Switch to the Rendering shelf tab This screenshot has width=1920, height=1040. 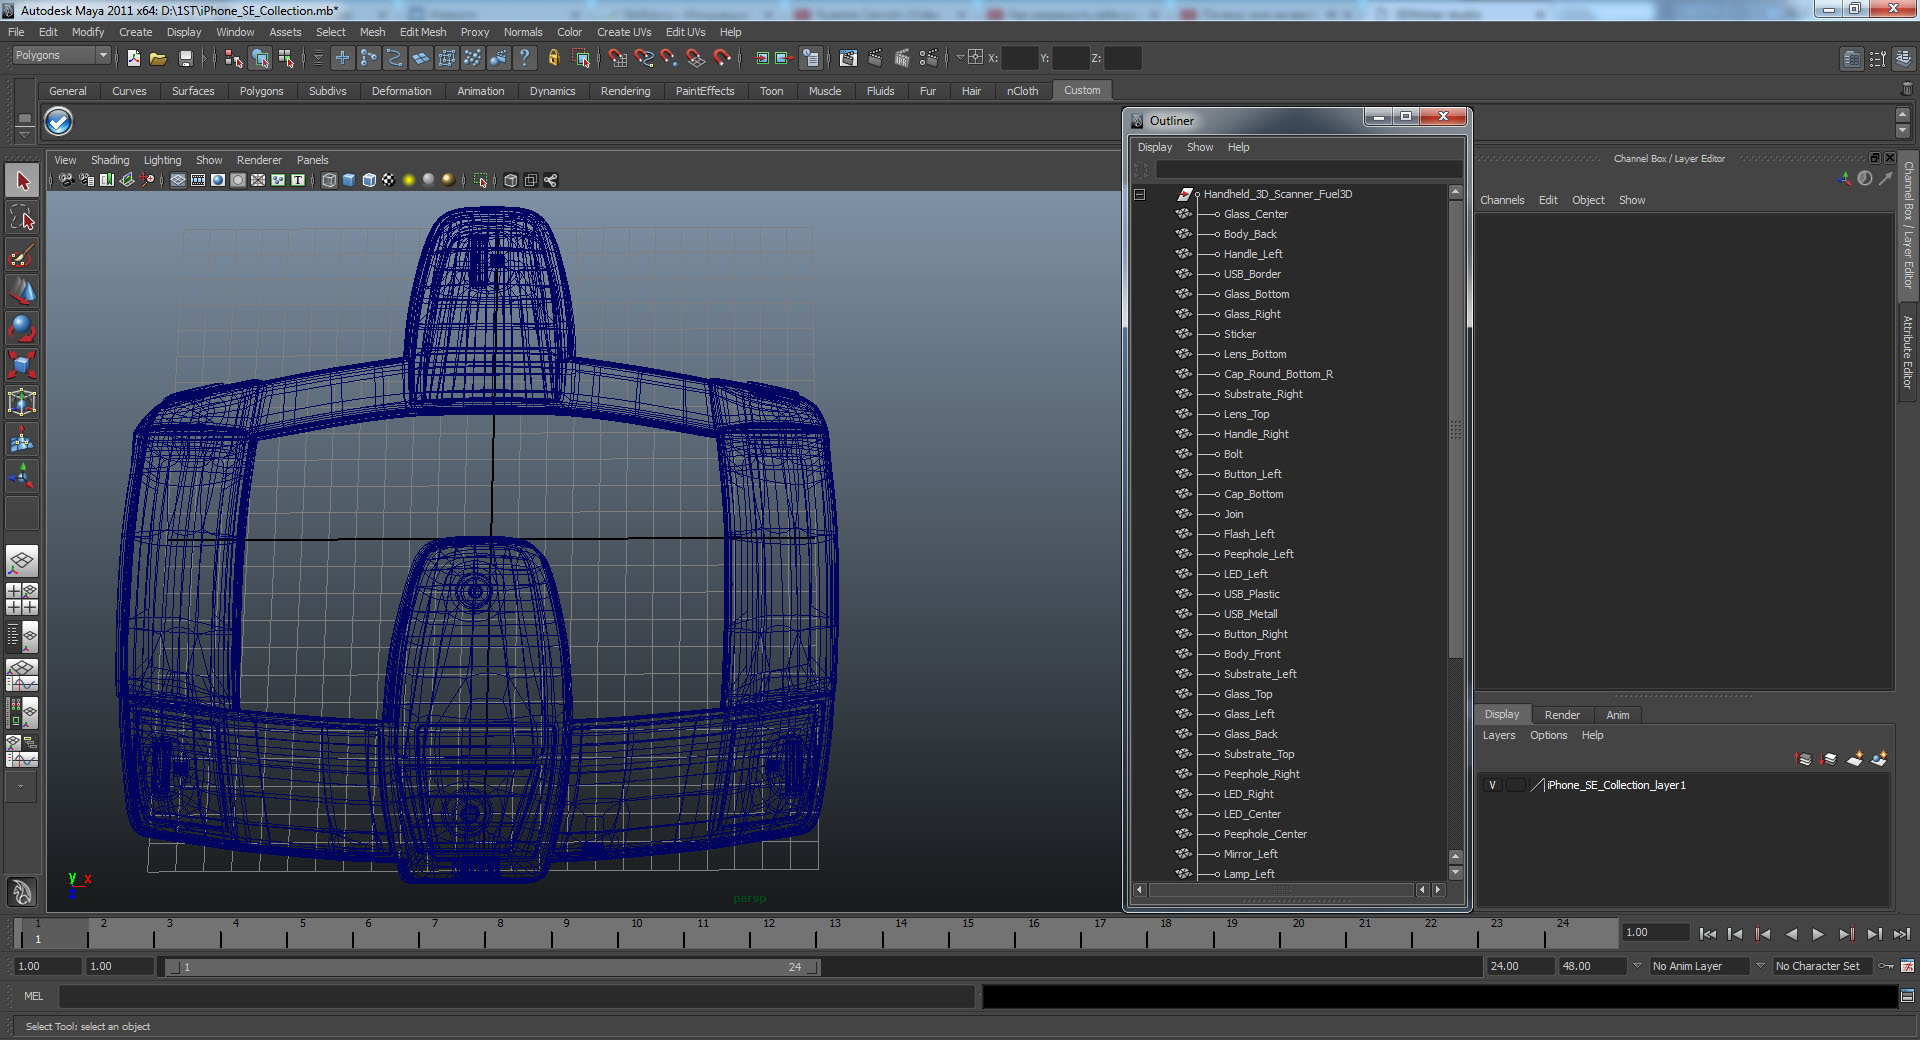(625, 91)
